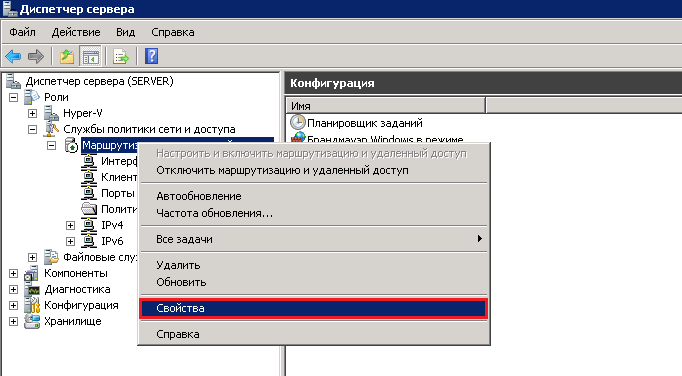
Task: Select the Роли tree label
Action: [56, 97]
